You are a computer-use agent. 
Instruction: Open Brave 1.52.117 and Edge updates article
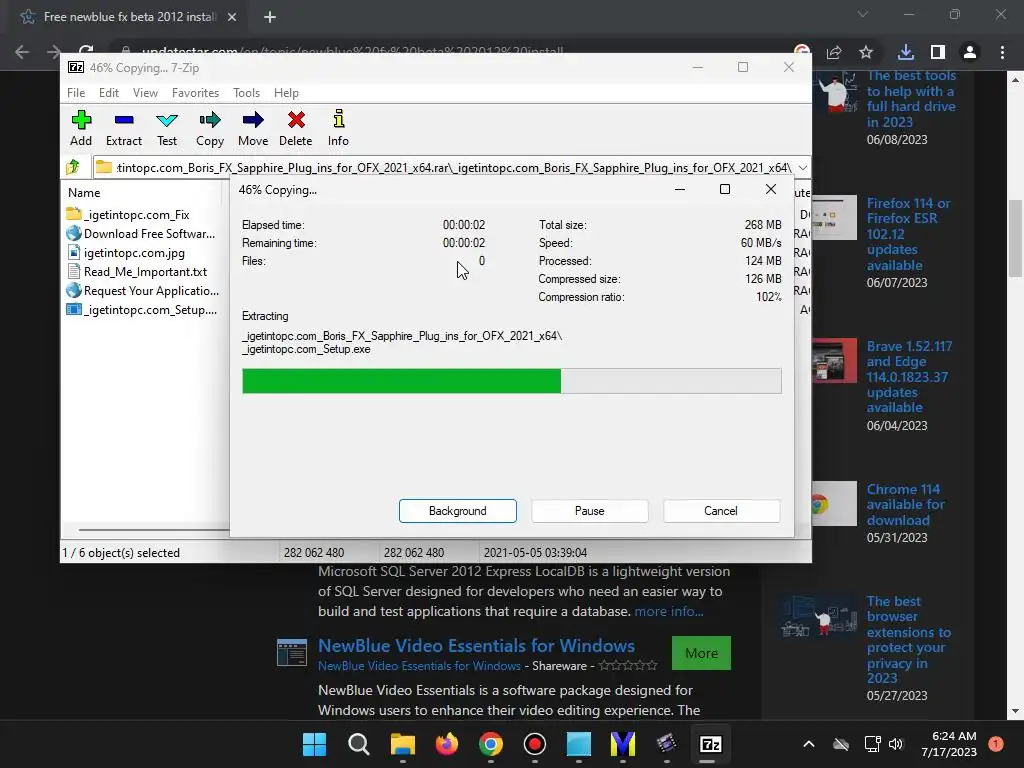point(909,377)
